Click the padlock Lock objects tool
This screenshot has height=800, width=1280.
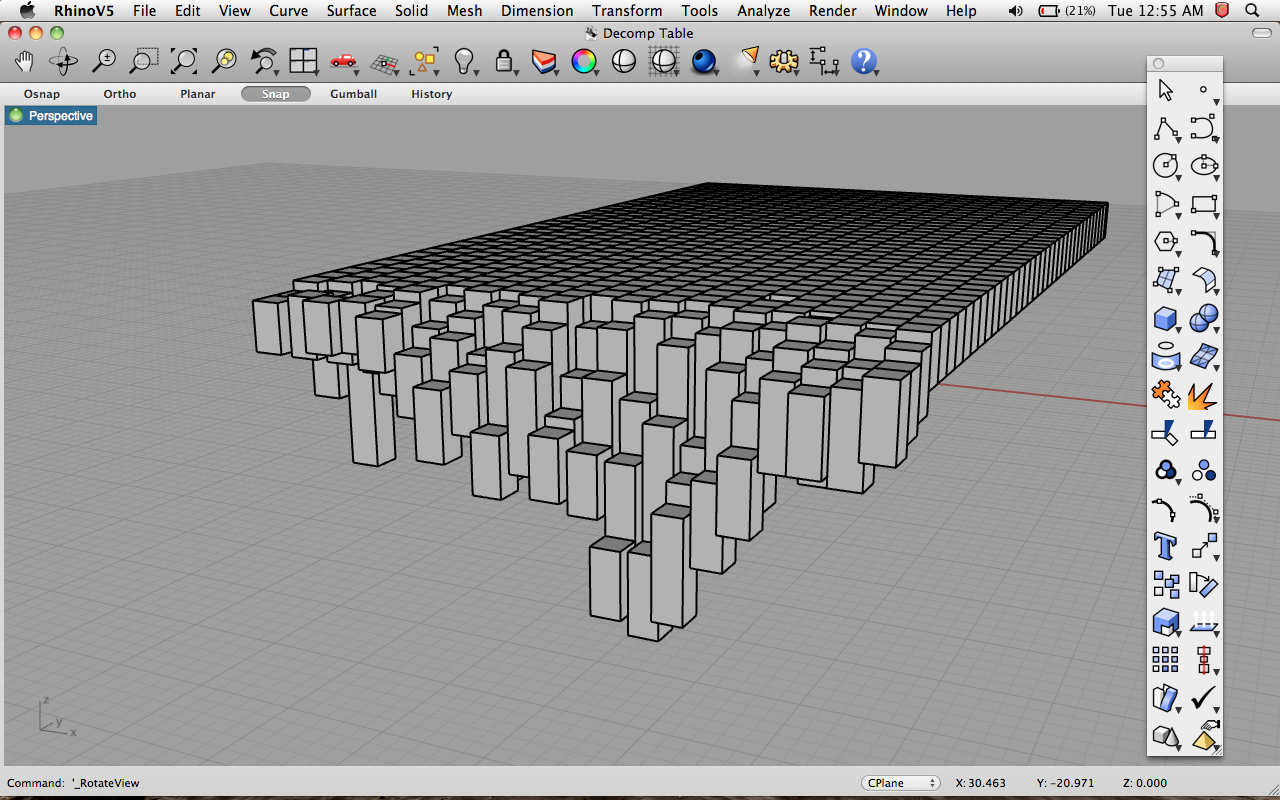(x=505, y=61)
